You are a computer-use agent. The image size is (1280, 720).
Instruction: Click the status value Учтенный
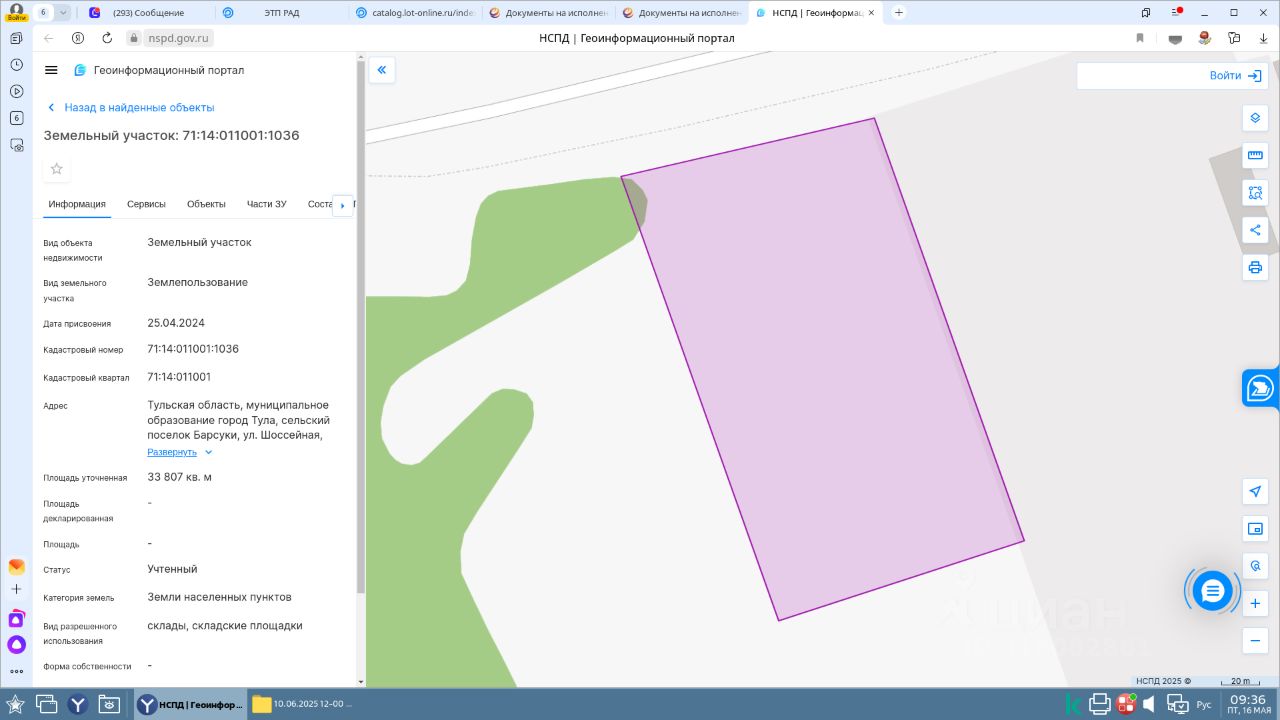(172, 569)
